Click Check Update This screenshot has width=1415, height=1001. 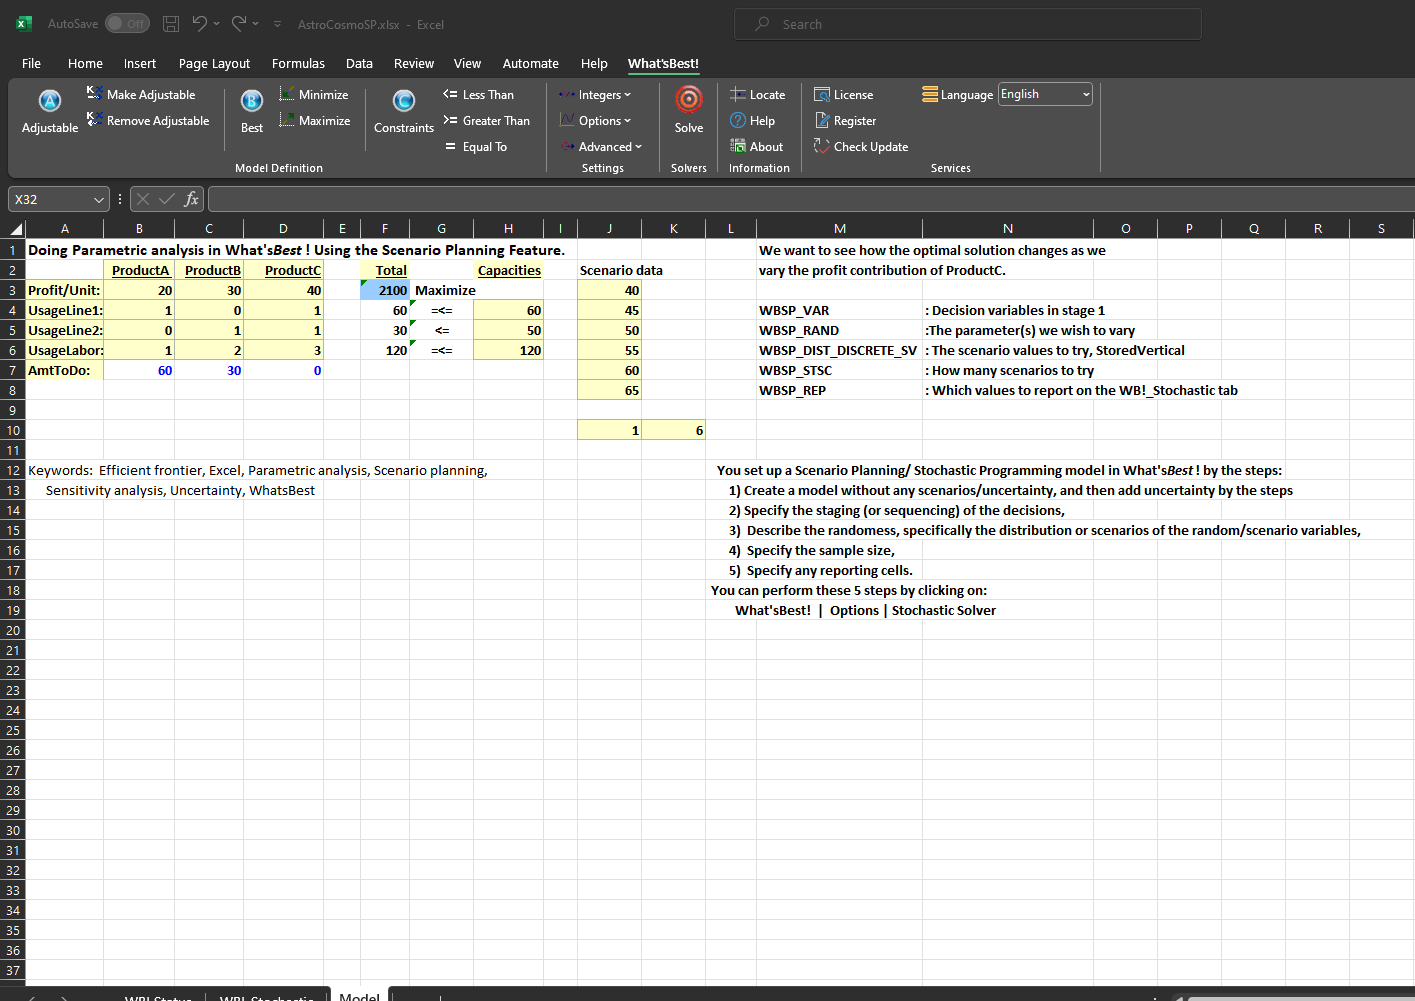click(x=861, y=146)
